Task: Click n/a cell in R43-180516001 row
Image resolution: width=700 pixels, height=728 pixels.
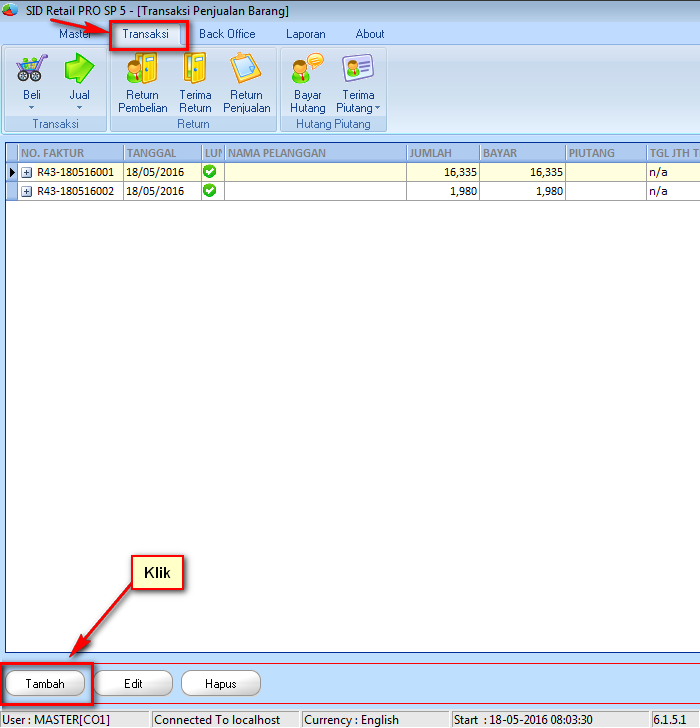Action: coord(673,172)
